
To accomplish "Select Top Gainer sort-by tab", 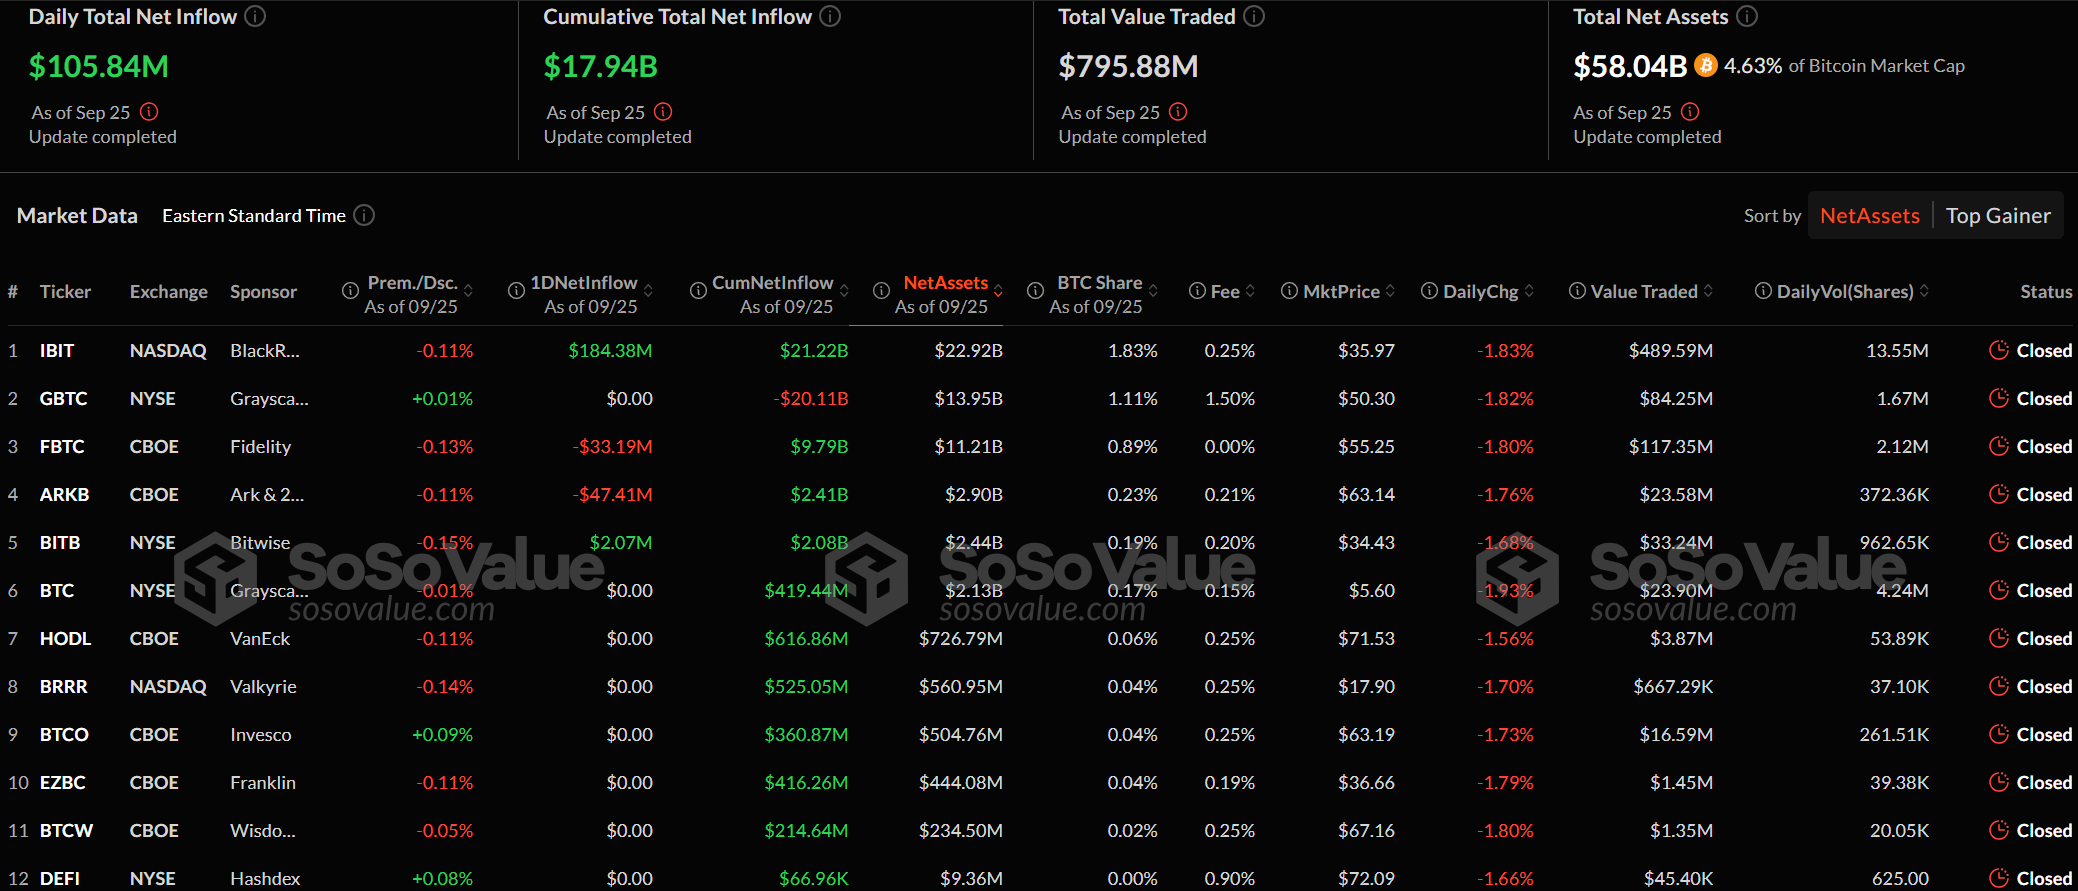I will point(1998,215).
